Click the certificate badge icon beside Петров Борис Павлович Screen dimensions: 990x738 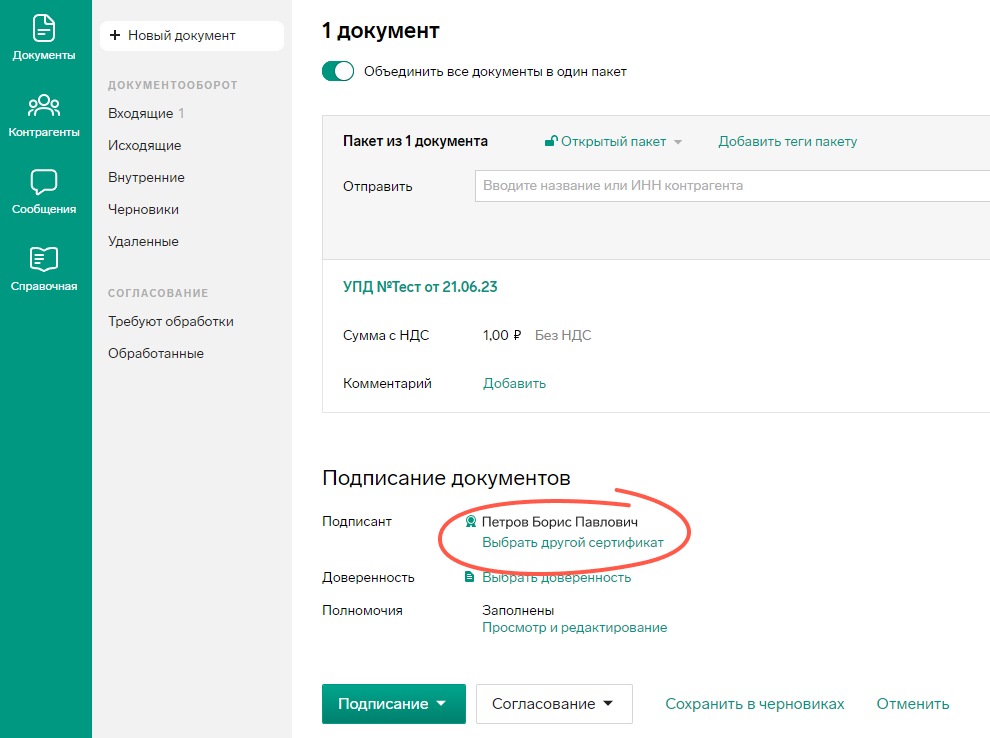[x=470, y=521]
